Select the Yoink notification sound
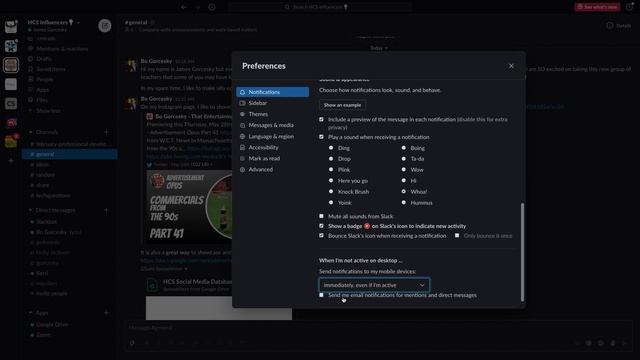 tap(331, 202)
